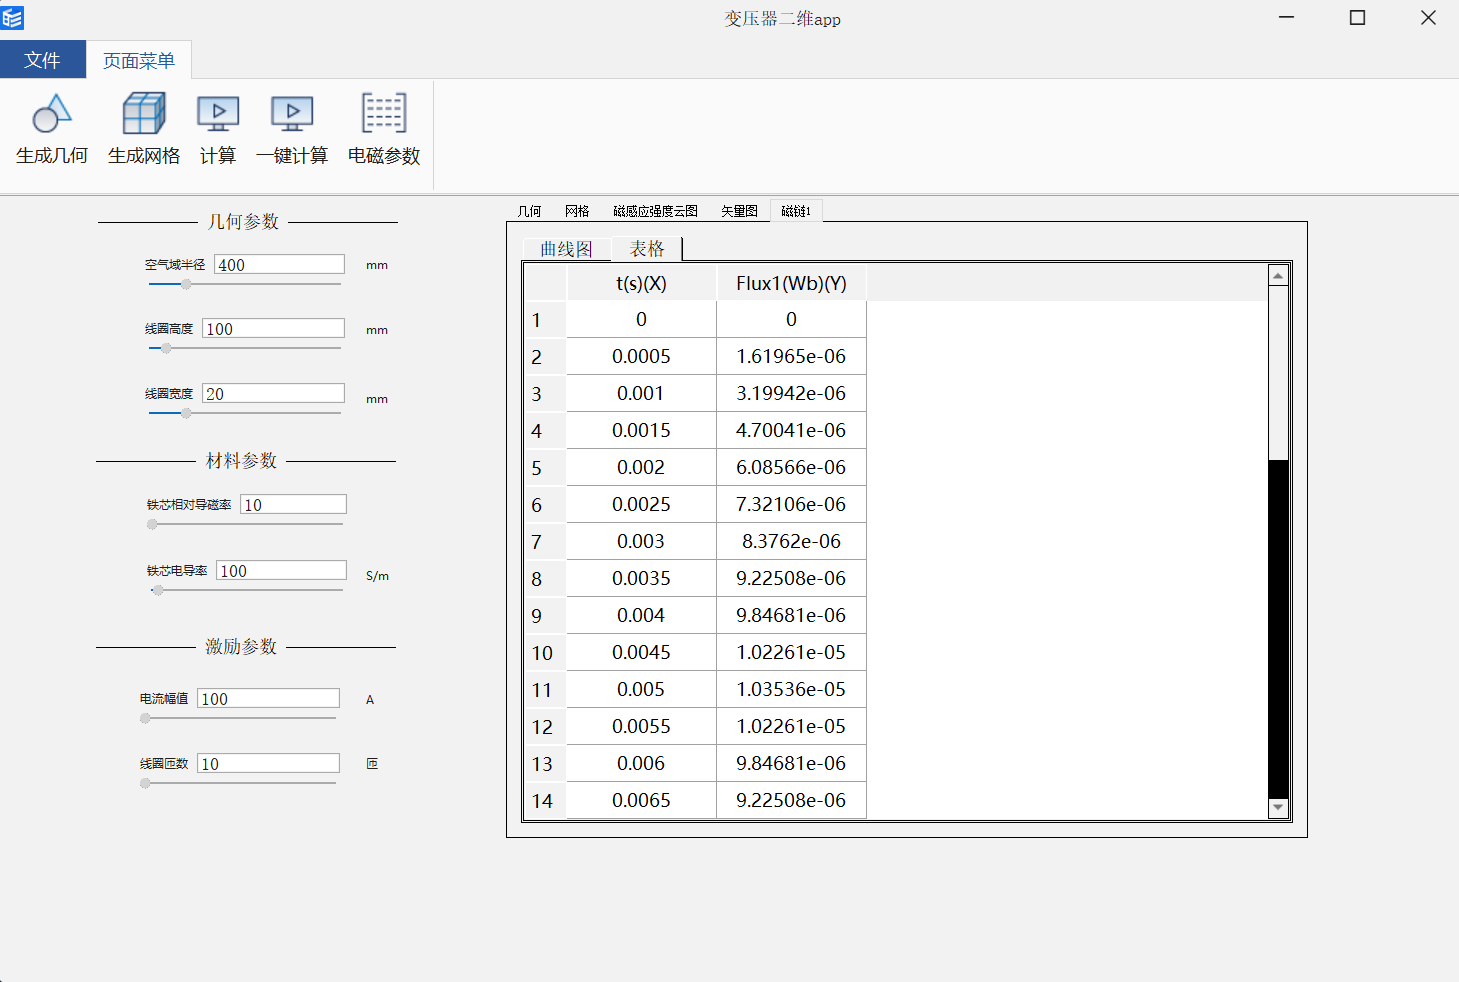The width and height of the screenshot is (1459, 982).
Task: Click the cell with value 4.70041e-06
Action: (x=791, y=431)
